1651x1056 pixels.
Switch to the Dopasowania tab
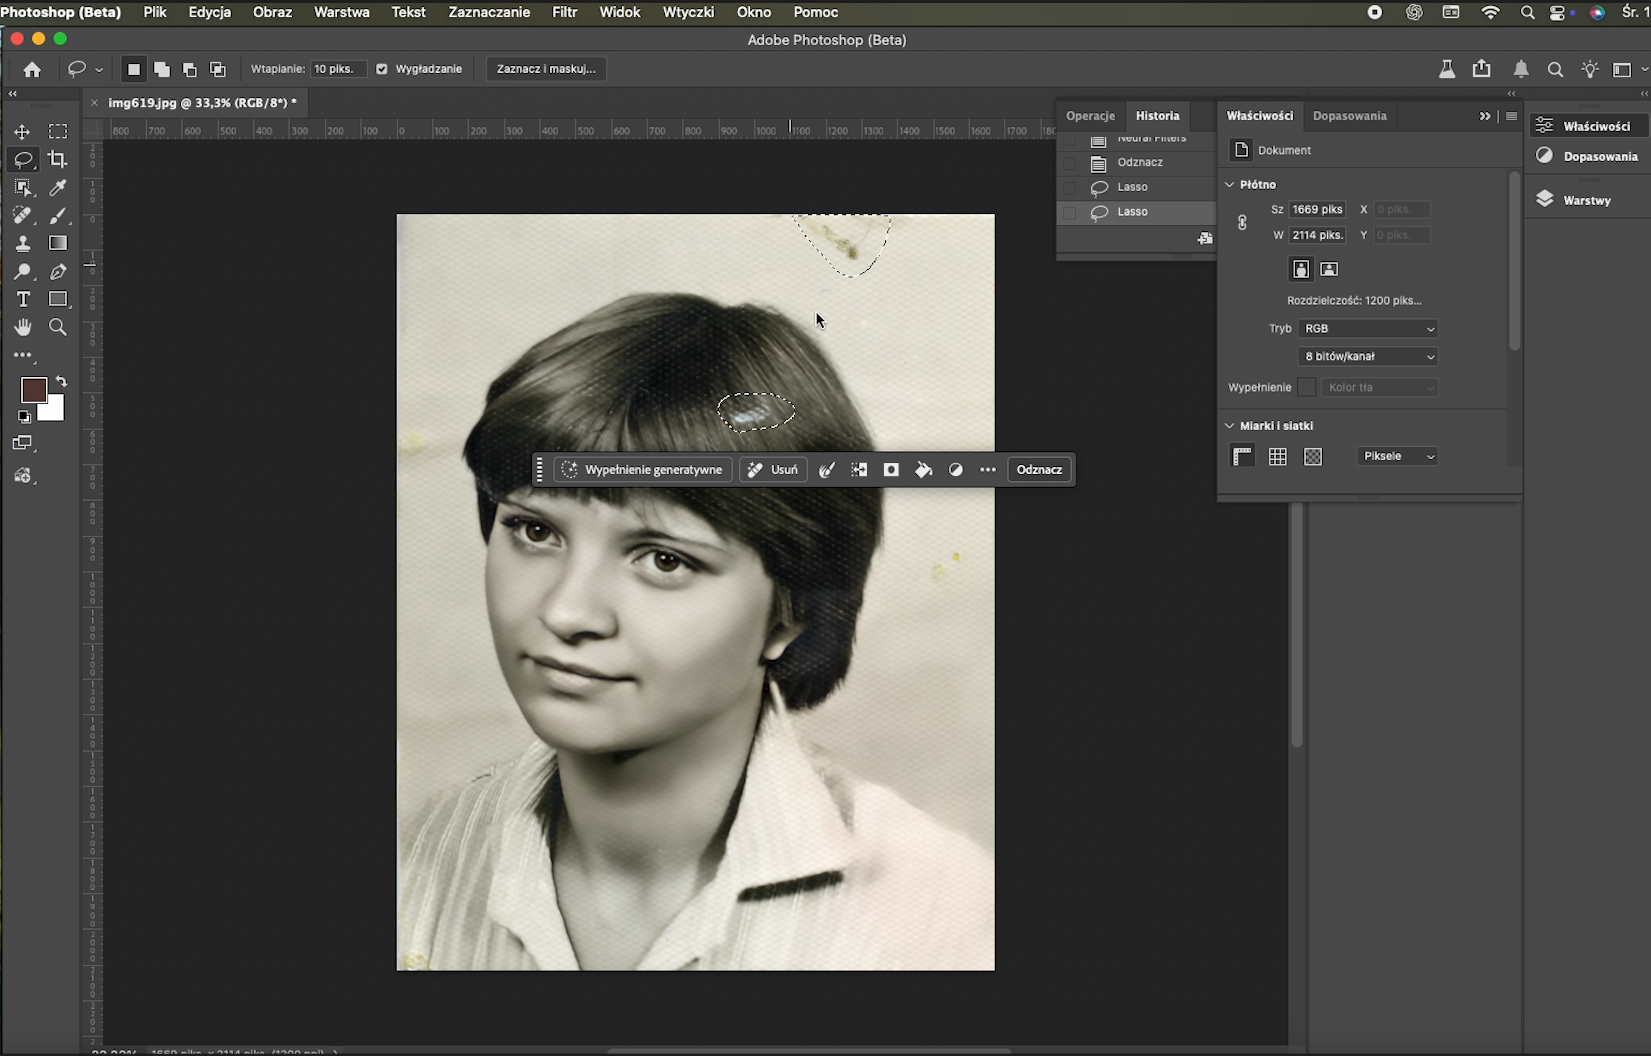click(x=1349, y=116)
